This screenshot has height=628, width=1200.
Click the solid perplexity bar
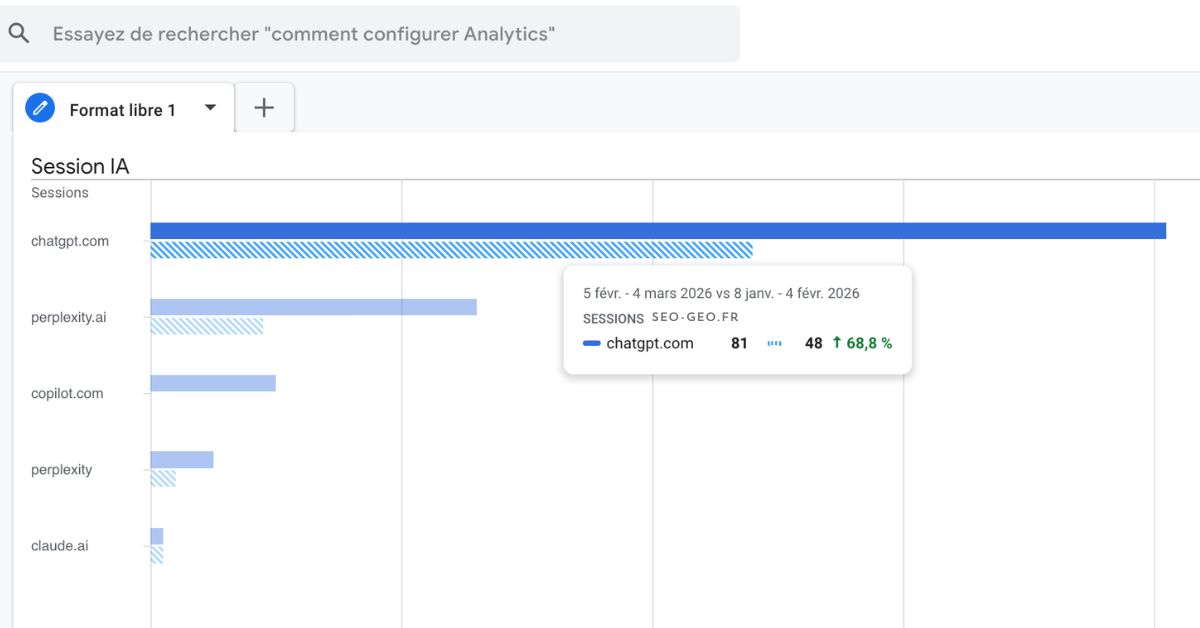[182, 460]
